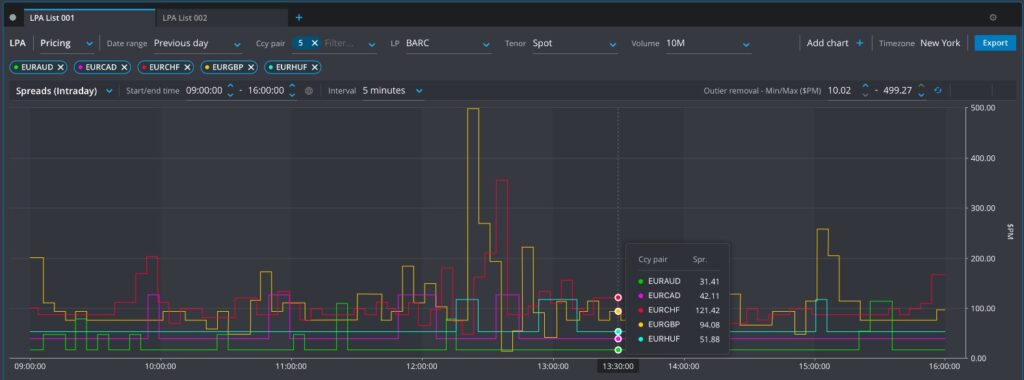Open Spreads (Intraday) chart type dropdown
The height and width of the screenshot is (380, 1024).
65,91
